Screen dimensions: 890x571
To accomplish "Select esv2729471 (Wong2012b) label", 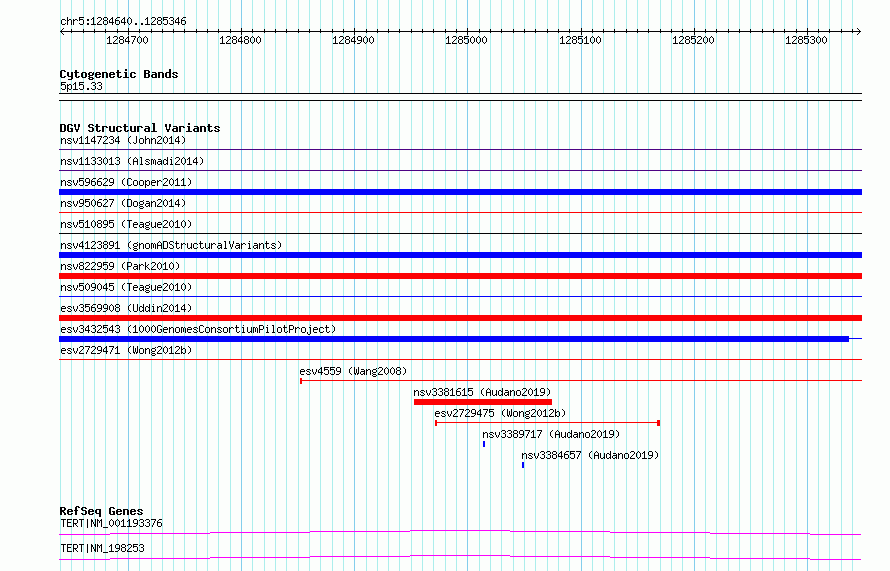I will tap(126, 350).
